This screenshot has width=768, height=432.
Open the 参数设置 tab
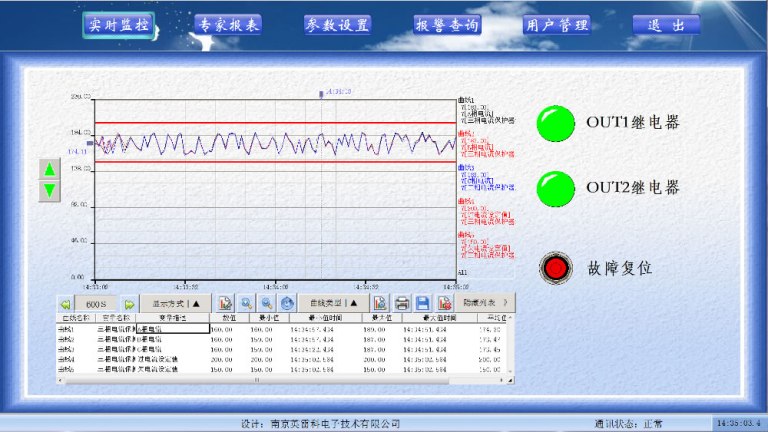click(337, 24)
